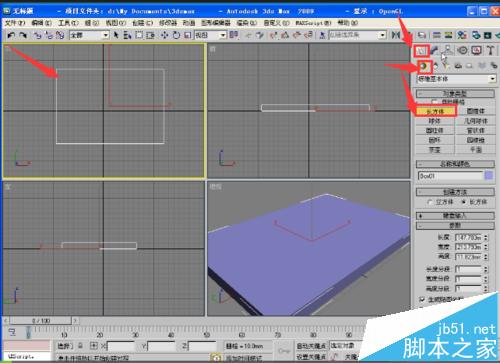Click the Rectangular Selection Region icon
Viewport: 500px width, 363px height.
tap(139, 35)
